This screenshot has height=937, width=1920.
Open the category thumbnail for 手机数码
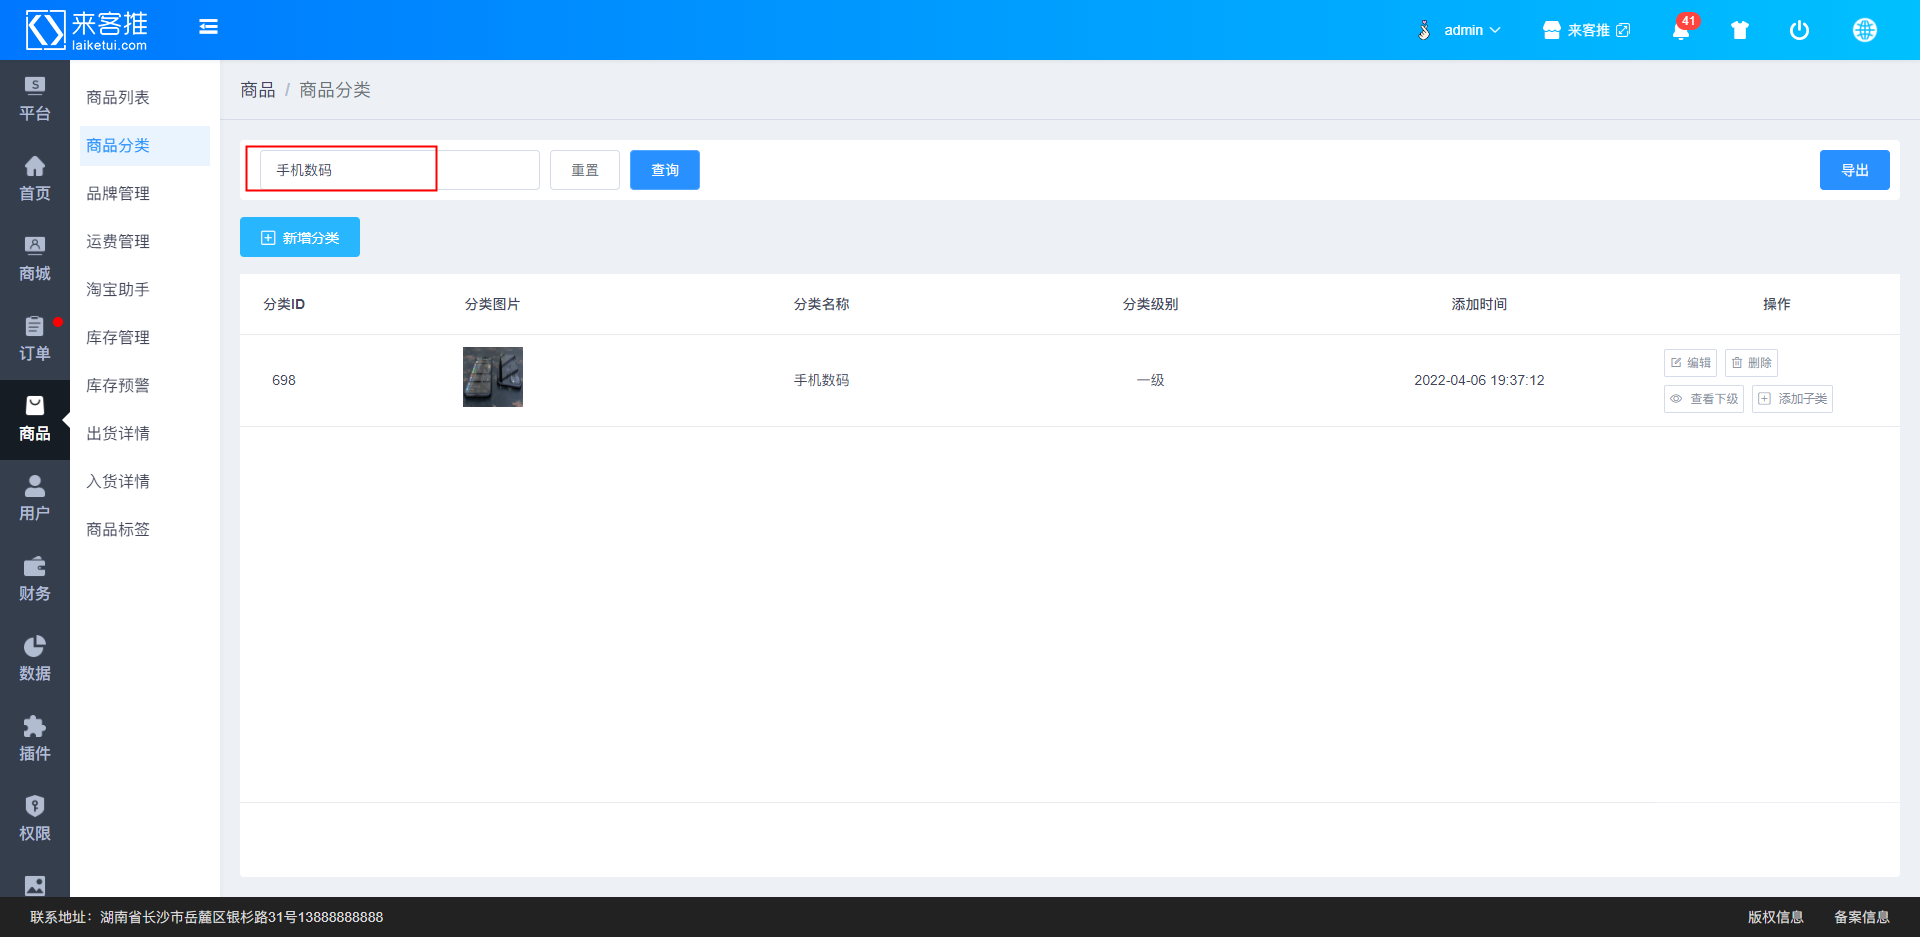pyautogui.click(x=493, y=377)
